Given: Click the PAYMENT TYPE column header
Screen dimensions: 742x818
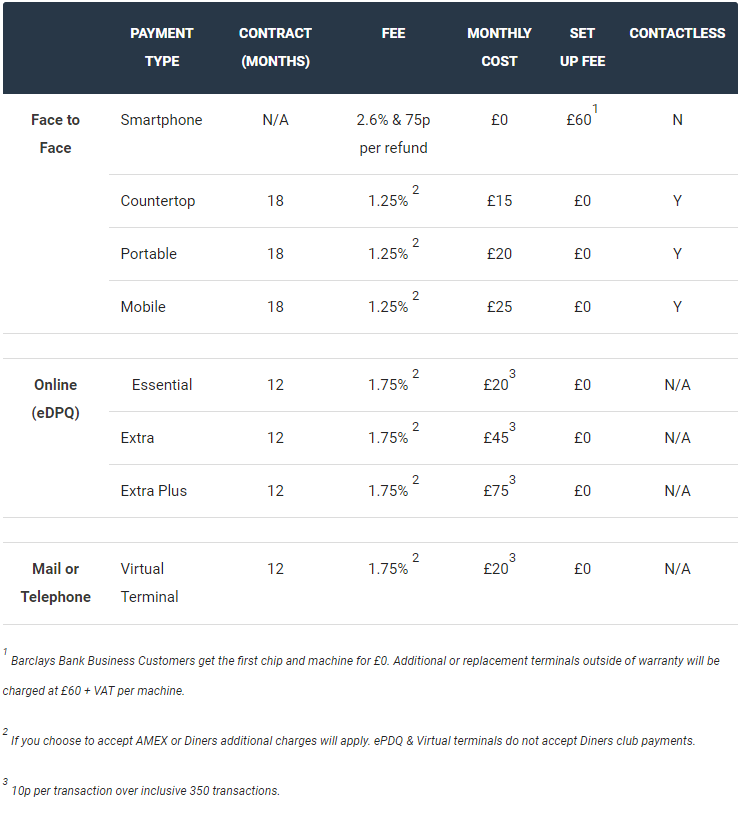Looking at the screenshot, I should point(162,47).
